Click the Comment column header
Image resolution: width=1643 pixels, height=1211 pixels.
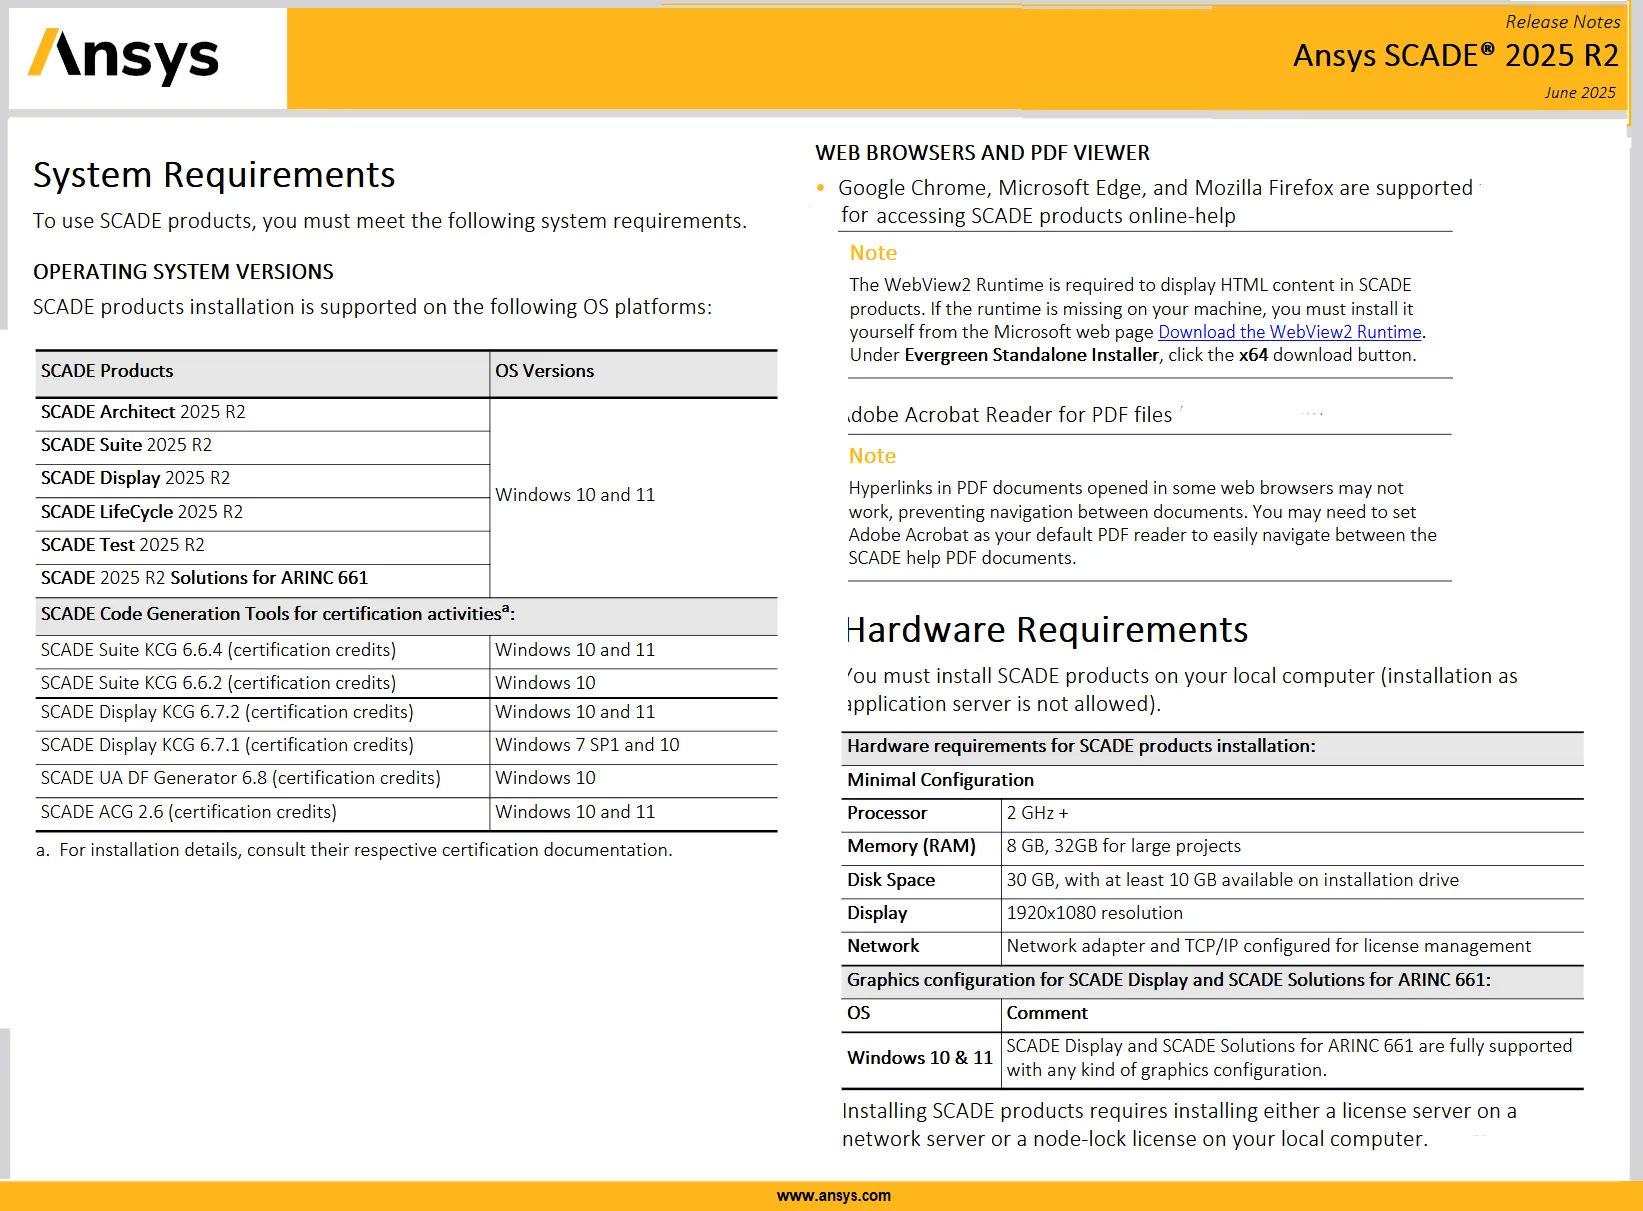[1292, 1013]
